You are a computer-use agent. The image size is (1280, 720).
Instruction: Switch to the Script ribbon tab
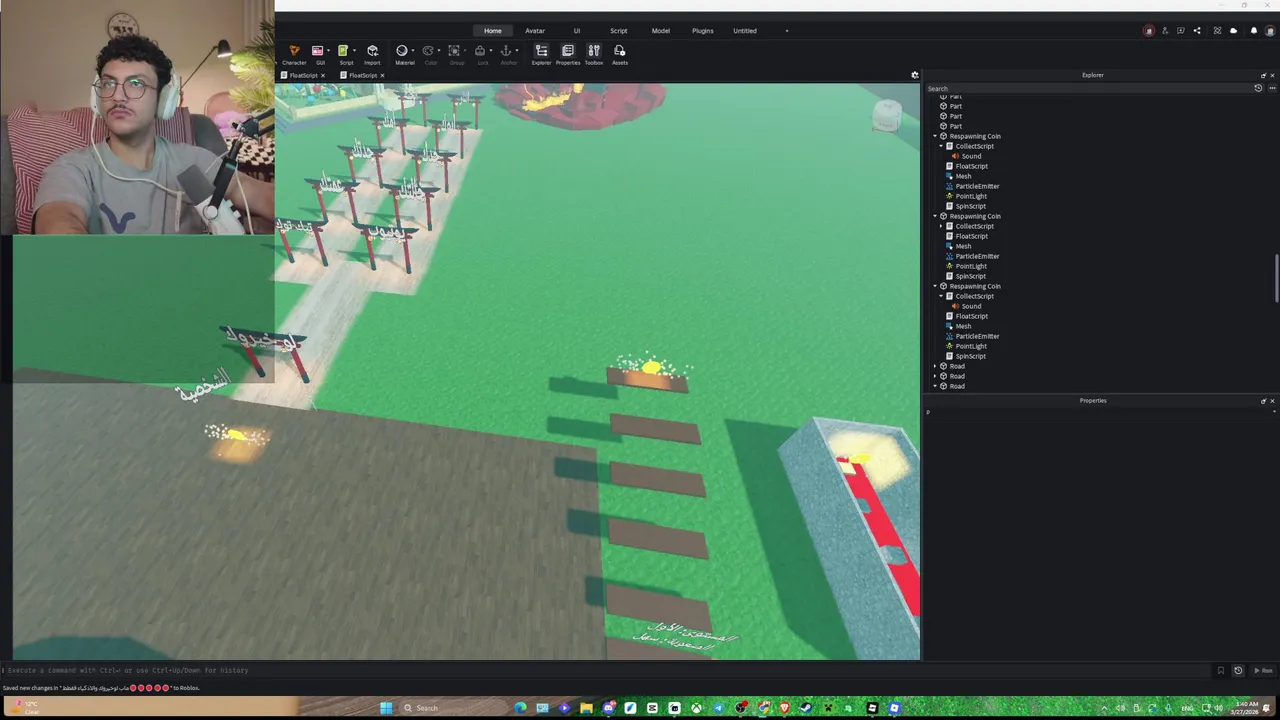click(619, 31)
